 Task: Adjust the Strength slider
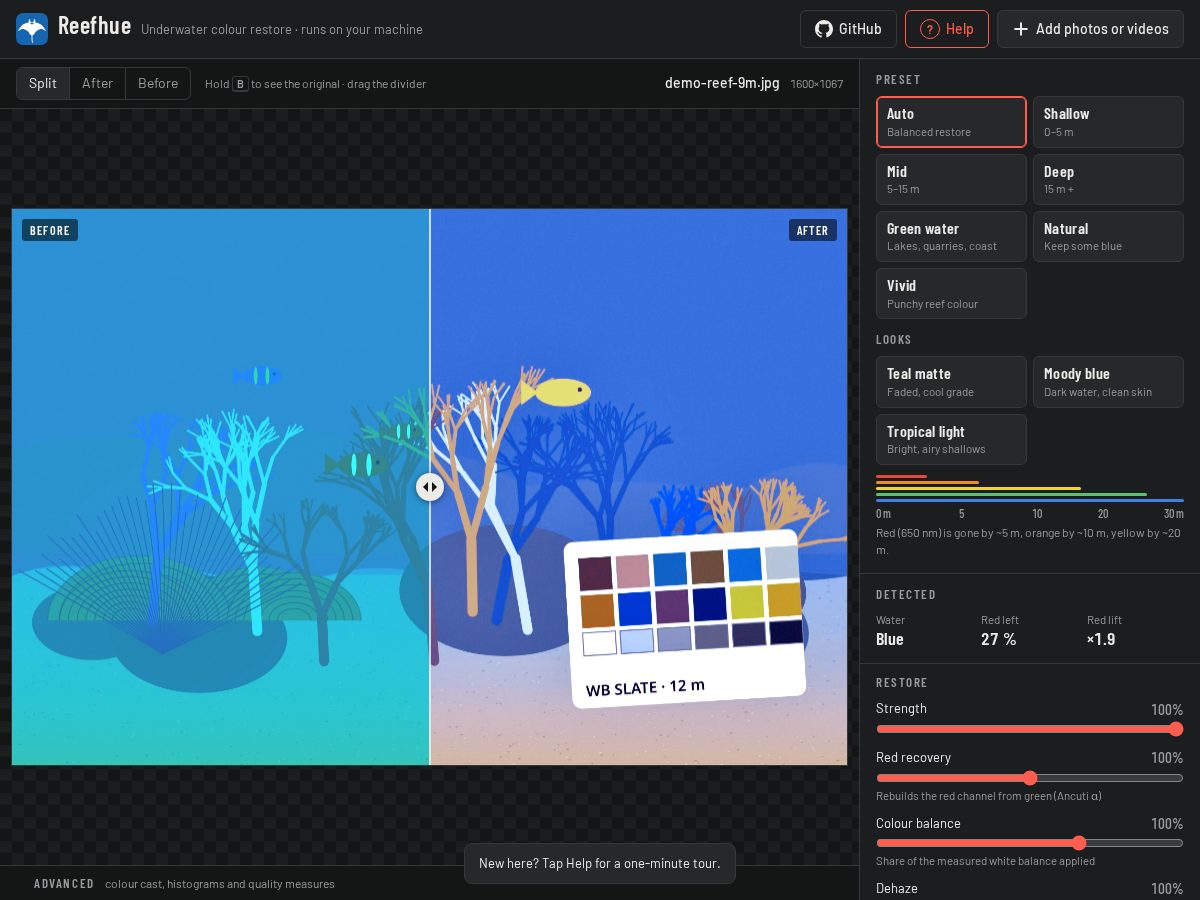[1030, 729]
